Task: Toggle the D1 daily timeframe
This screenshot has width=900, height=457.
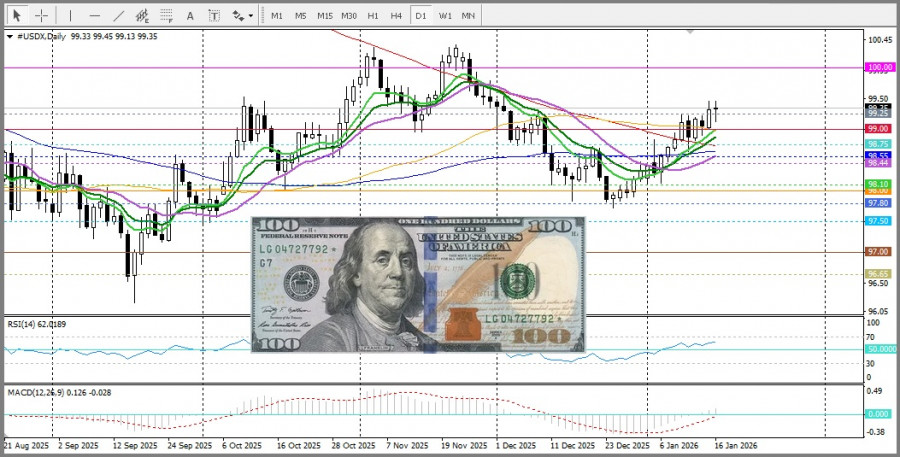Action: tap(421, 16)
